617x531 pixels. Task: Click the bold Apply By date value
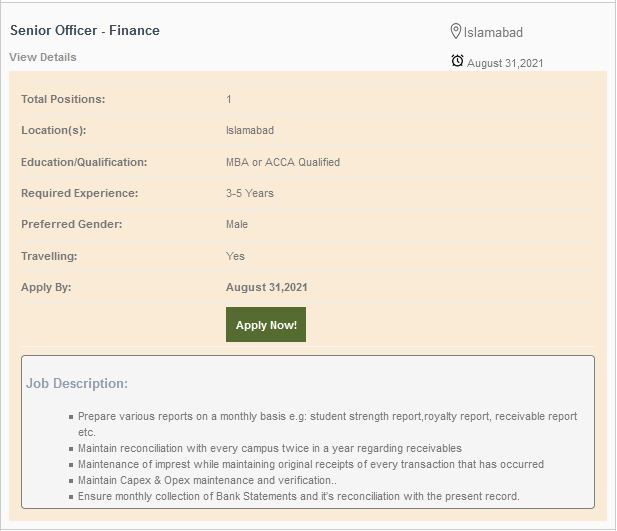click(x=267, y=287)
